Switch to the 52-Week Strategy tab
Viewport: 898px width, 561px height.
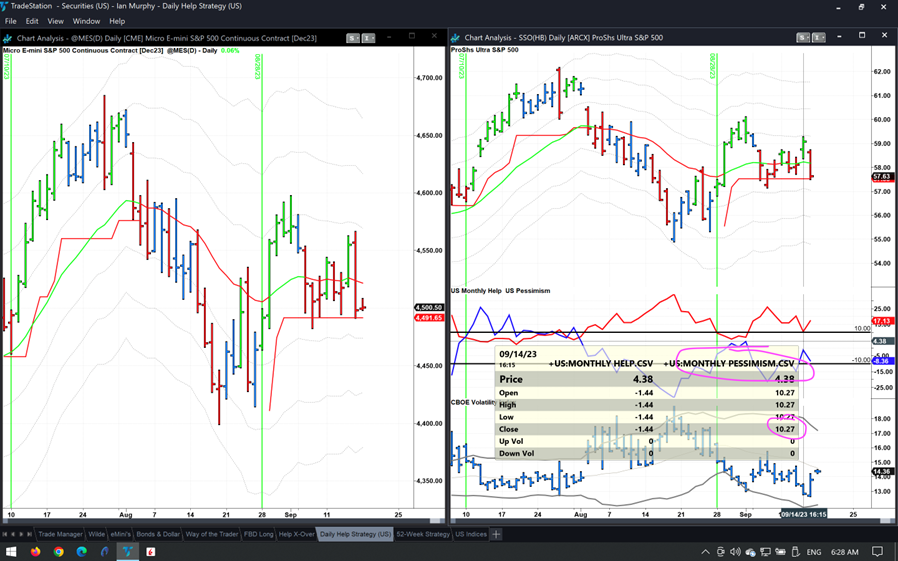(x=422, y=534)
